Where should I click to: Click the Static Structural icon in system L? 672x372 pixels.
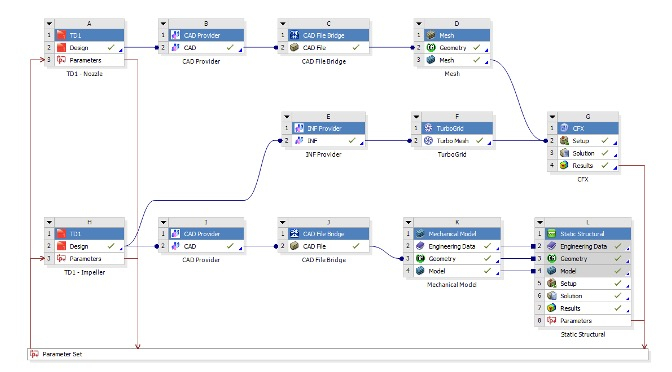[x=552, y=234]
